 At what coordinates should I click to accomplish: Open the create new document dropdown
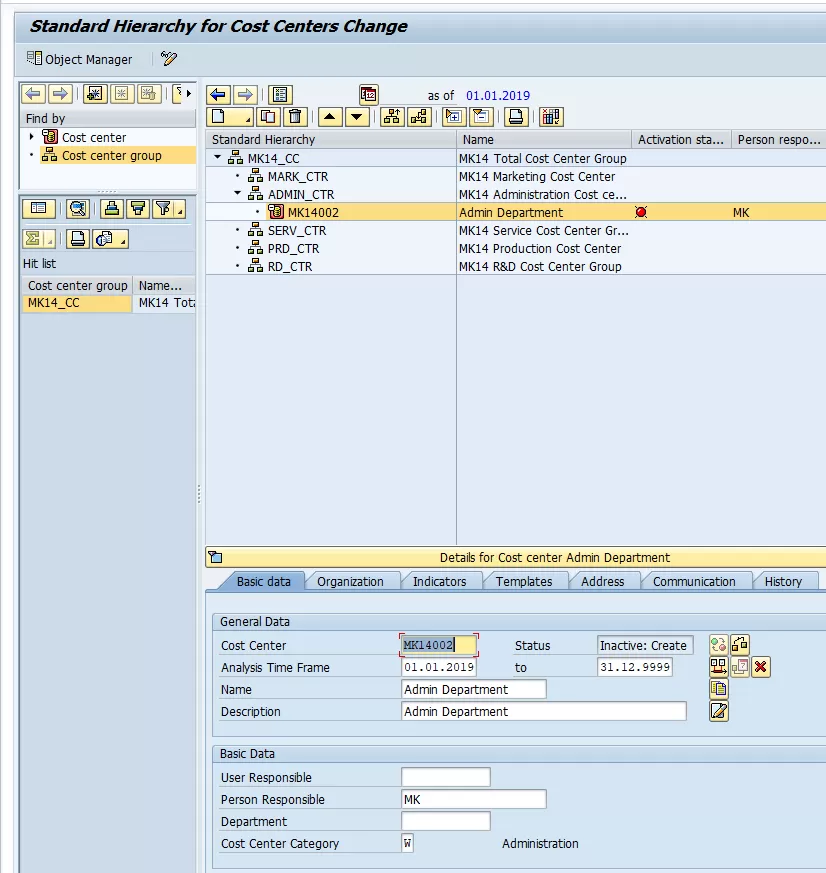[x=229, y=117]
